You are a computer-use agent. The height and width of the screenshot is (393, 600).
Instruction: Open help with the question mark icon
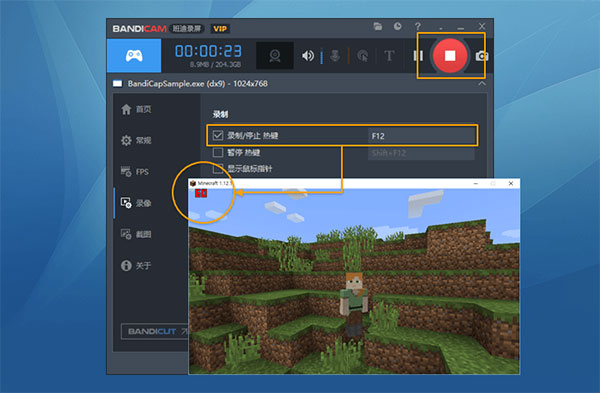coord(417,26)
